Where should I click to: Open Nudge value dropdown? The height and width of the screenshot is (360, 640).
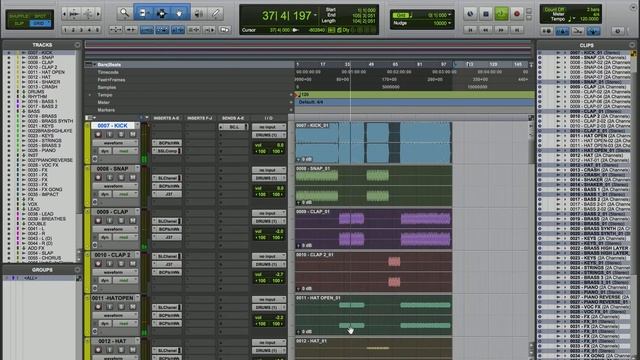[x=450, y=23]
